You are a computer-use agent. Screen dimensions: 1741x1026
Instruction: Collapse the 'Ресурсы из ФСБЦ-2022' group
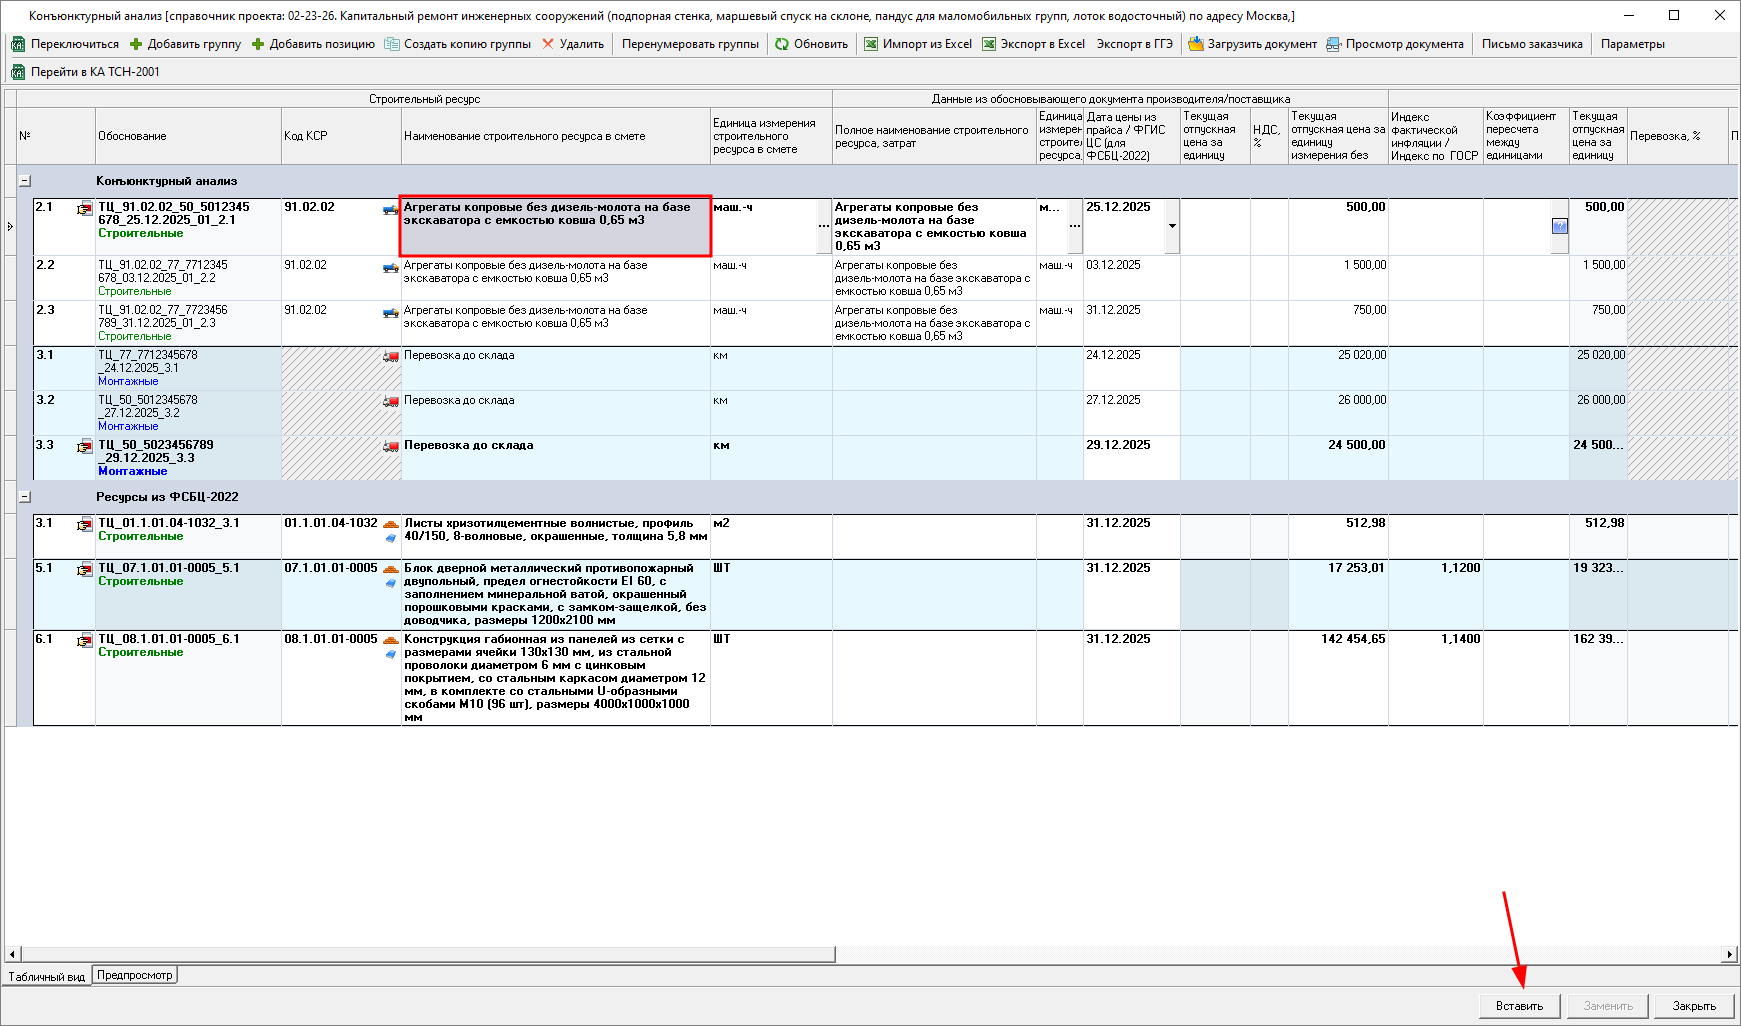click(25, 497)
